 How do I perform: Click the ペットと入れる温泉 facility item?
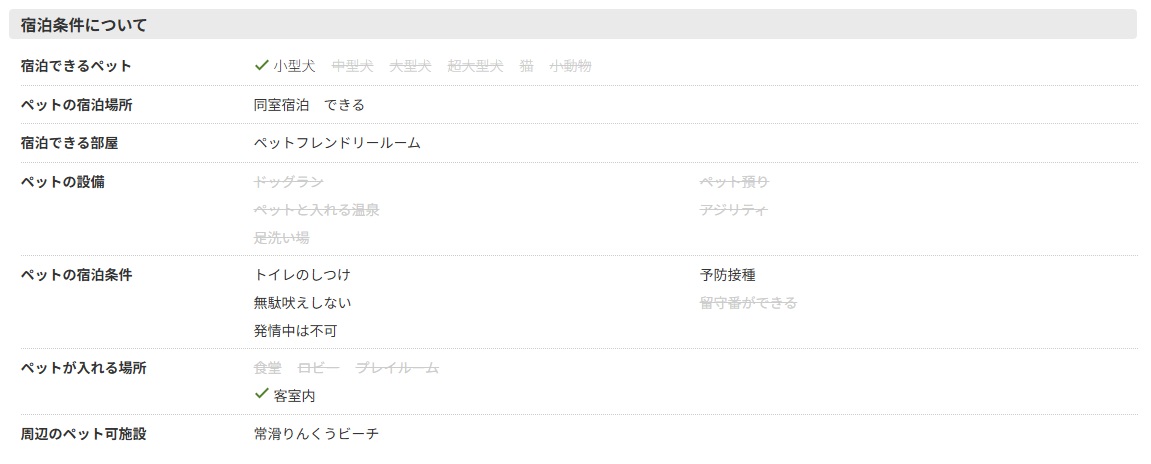tap(316, 210)
